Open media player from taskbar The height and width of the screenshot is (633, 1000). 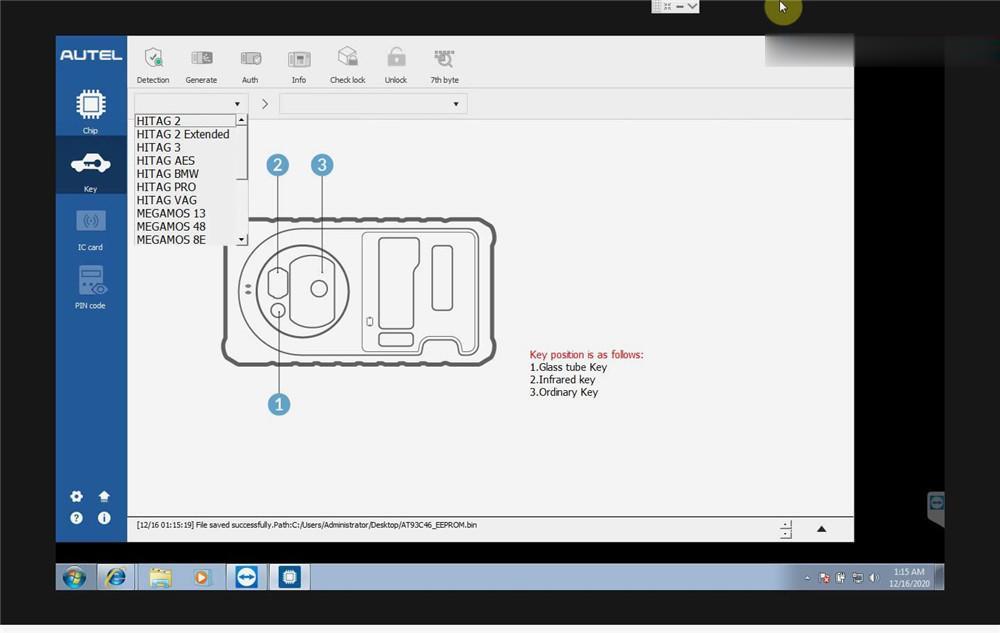202,578
